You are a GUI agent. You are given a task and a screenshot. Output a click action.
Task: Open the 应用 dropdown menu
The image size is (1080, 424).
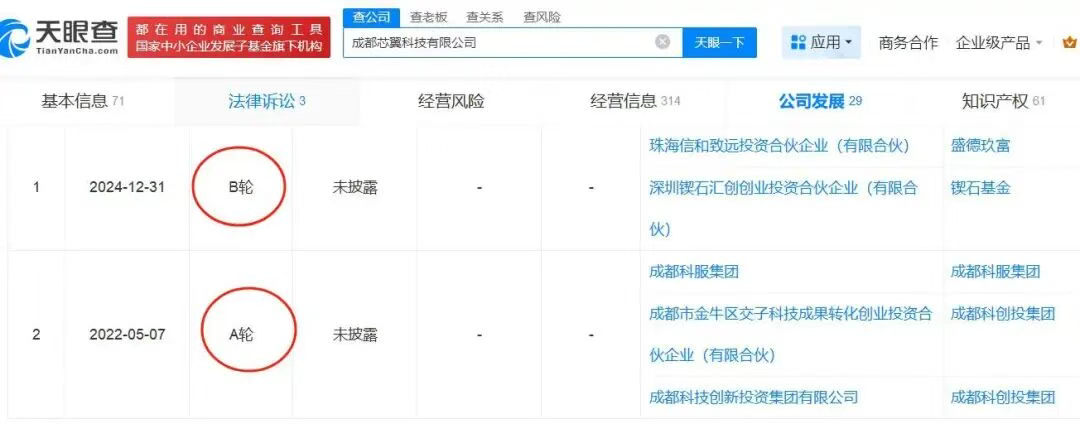point(822,43)
